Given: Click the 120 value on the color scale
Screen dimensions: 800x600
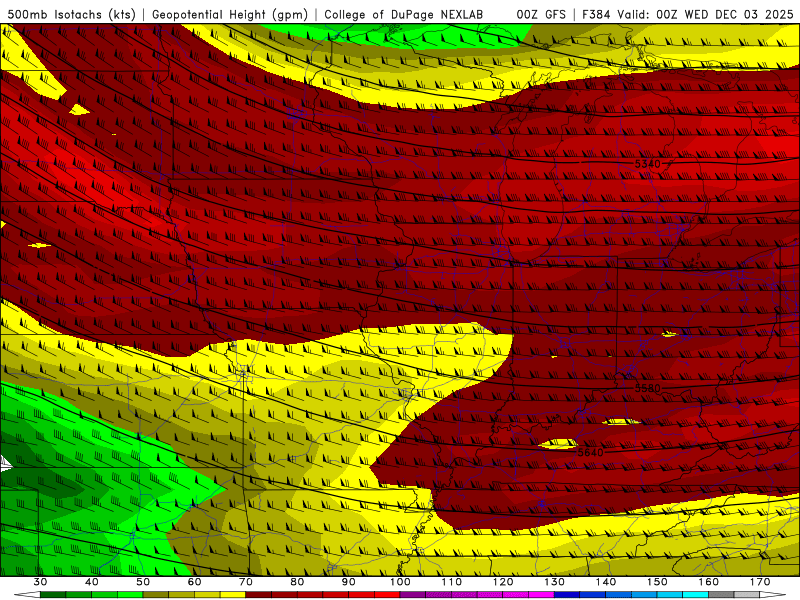Looking at the screenshot, I should pyautogui.click(x=503, y=582).
